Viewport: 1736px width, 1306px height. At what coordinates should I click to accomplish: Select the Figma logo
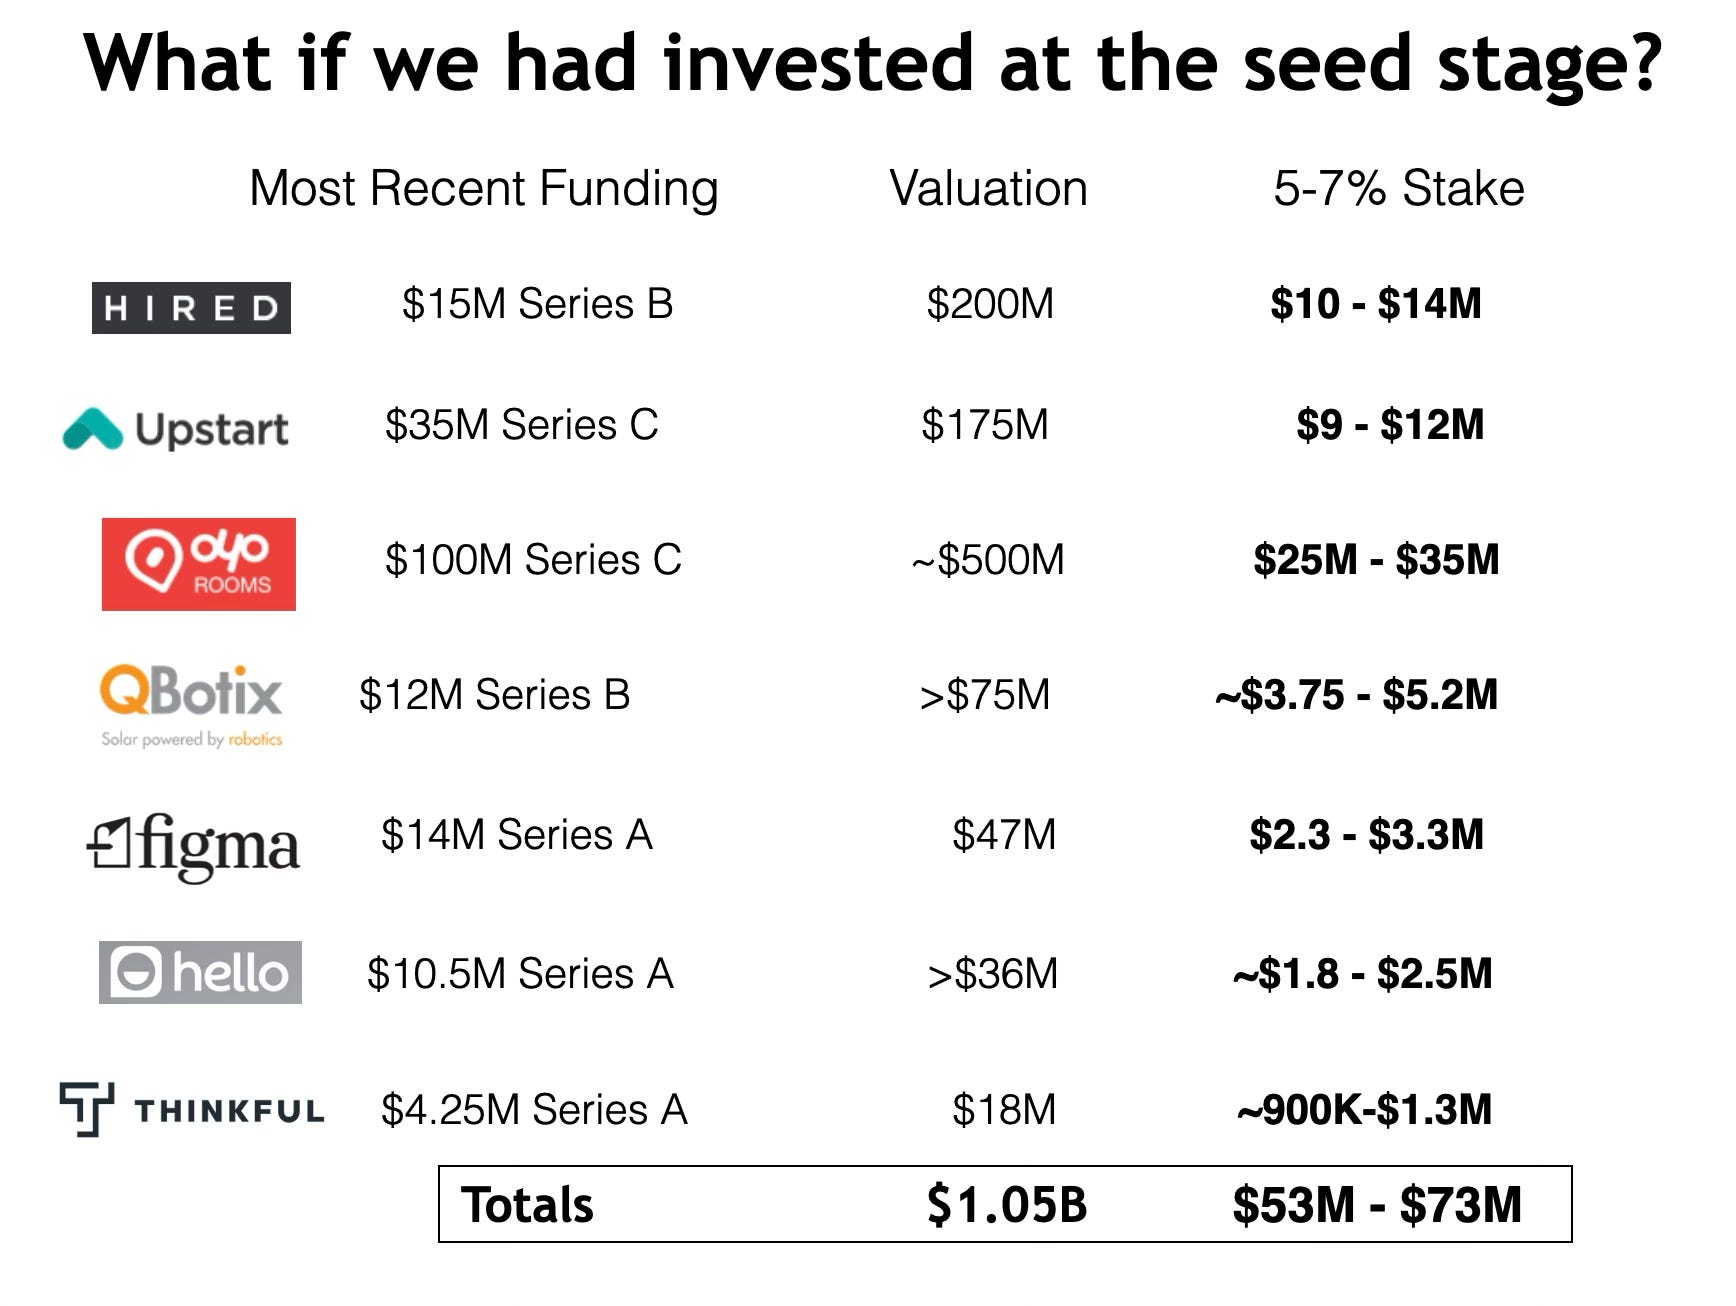(193, 847)
